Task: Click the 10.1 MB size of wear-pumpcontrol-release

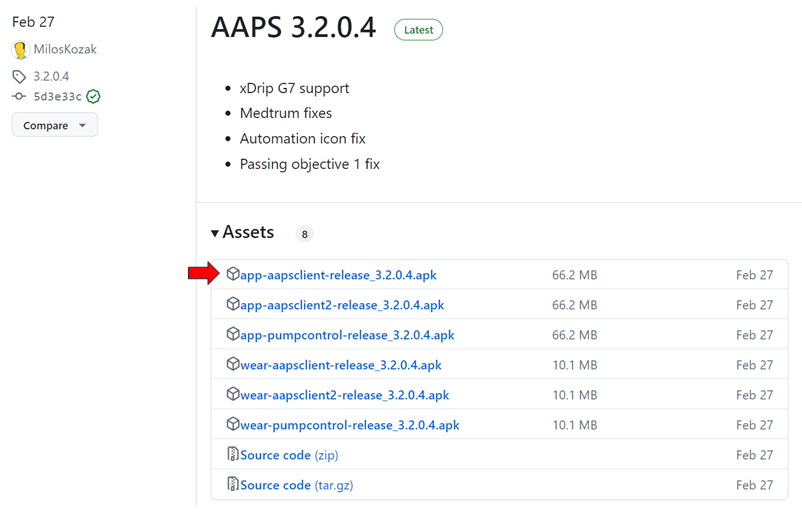Action: point(574,425)
